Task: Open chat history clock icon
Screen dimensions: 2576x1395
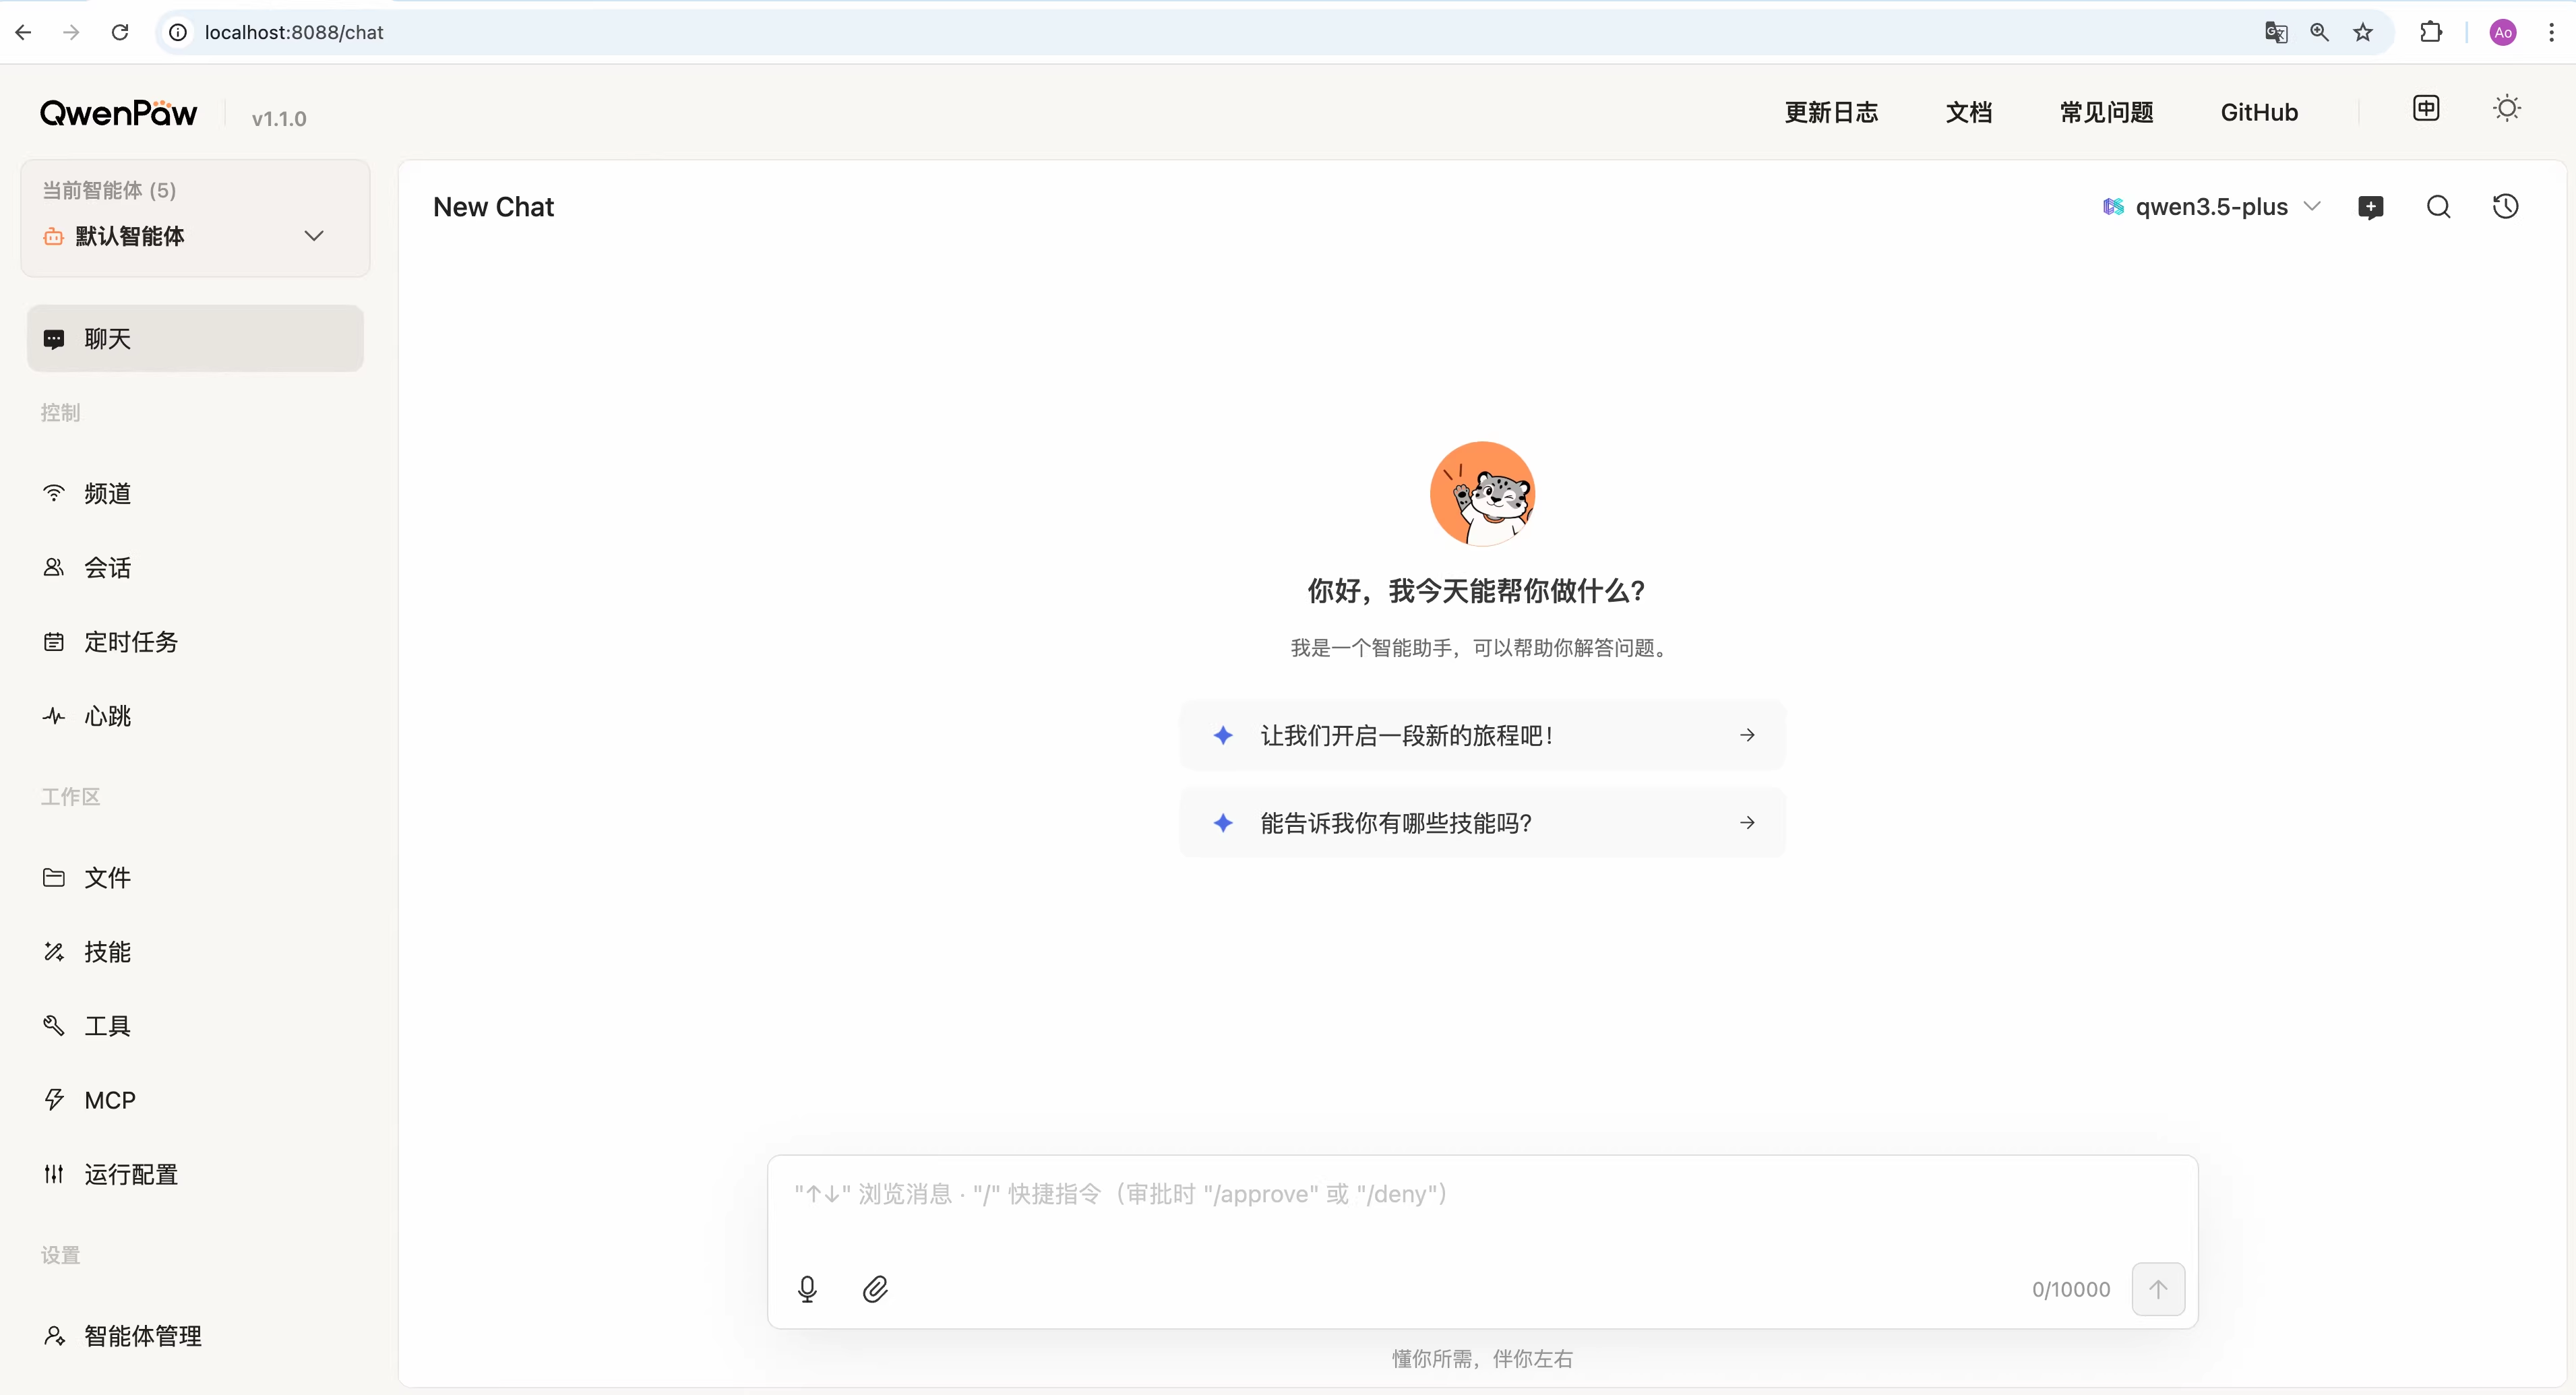Action: coord(2505,207)
